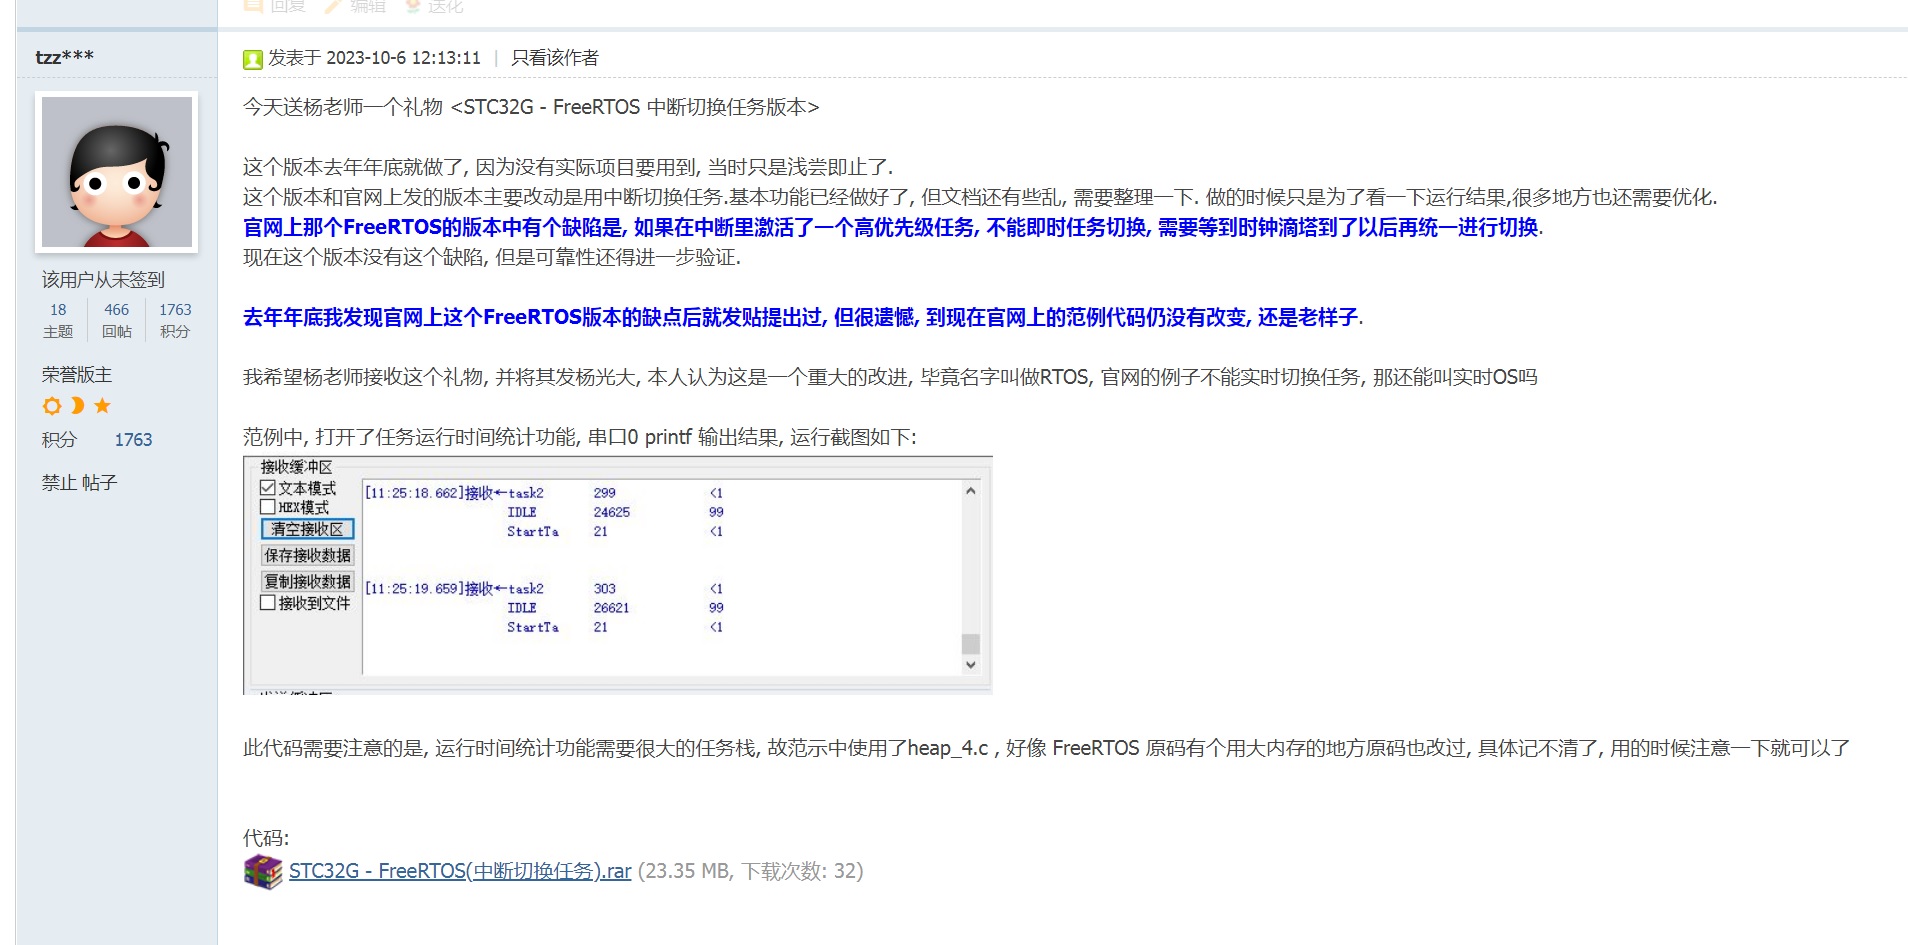Click blue bold line starting 官网上那个FreeRTOS的版本

(x=893, y=227)
